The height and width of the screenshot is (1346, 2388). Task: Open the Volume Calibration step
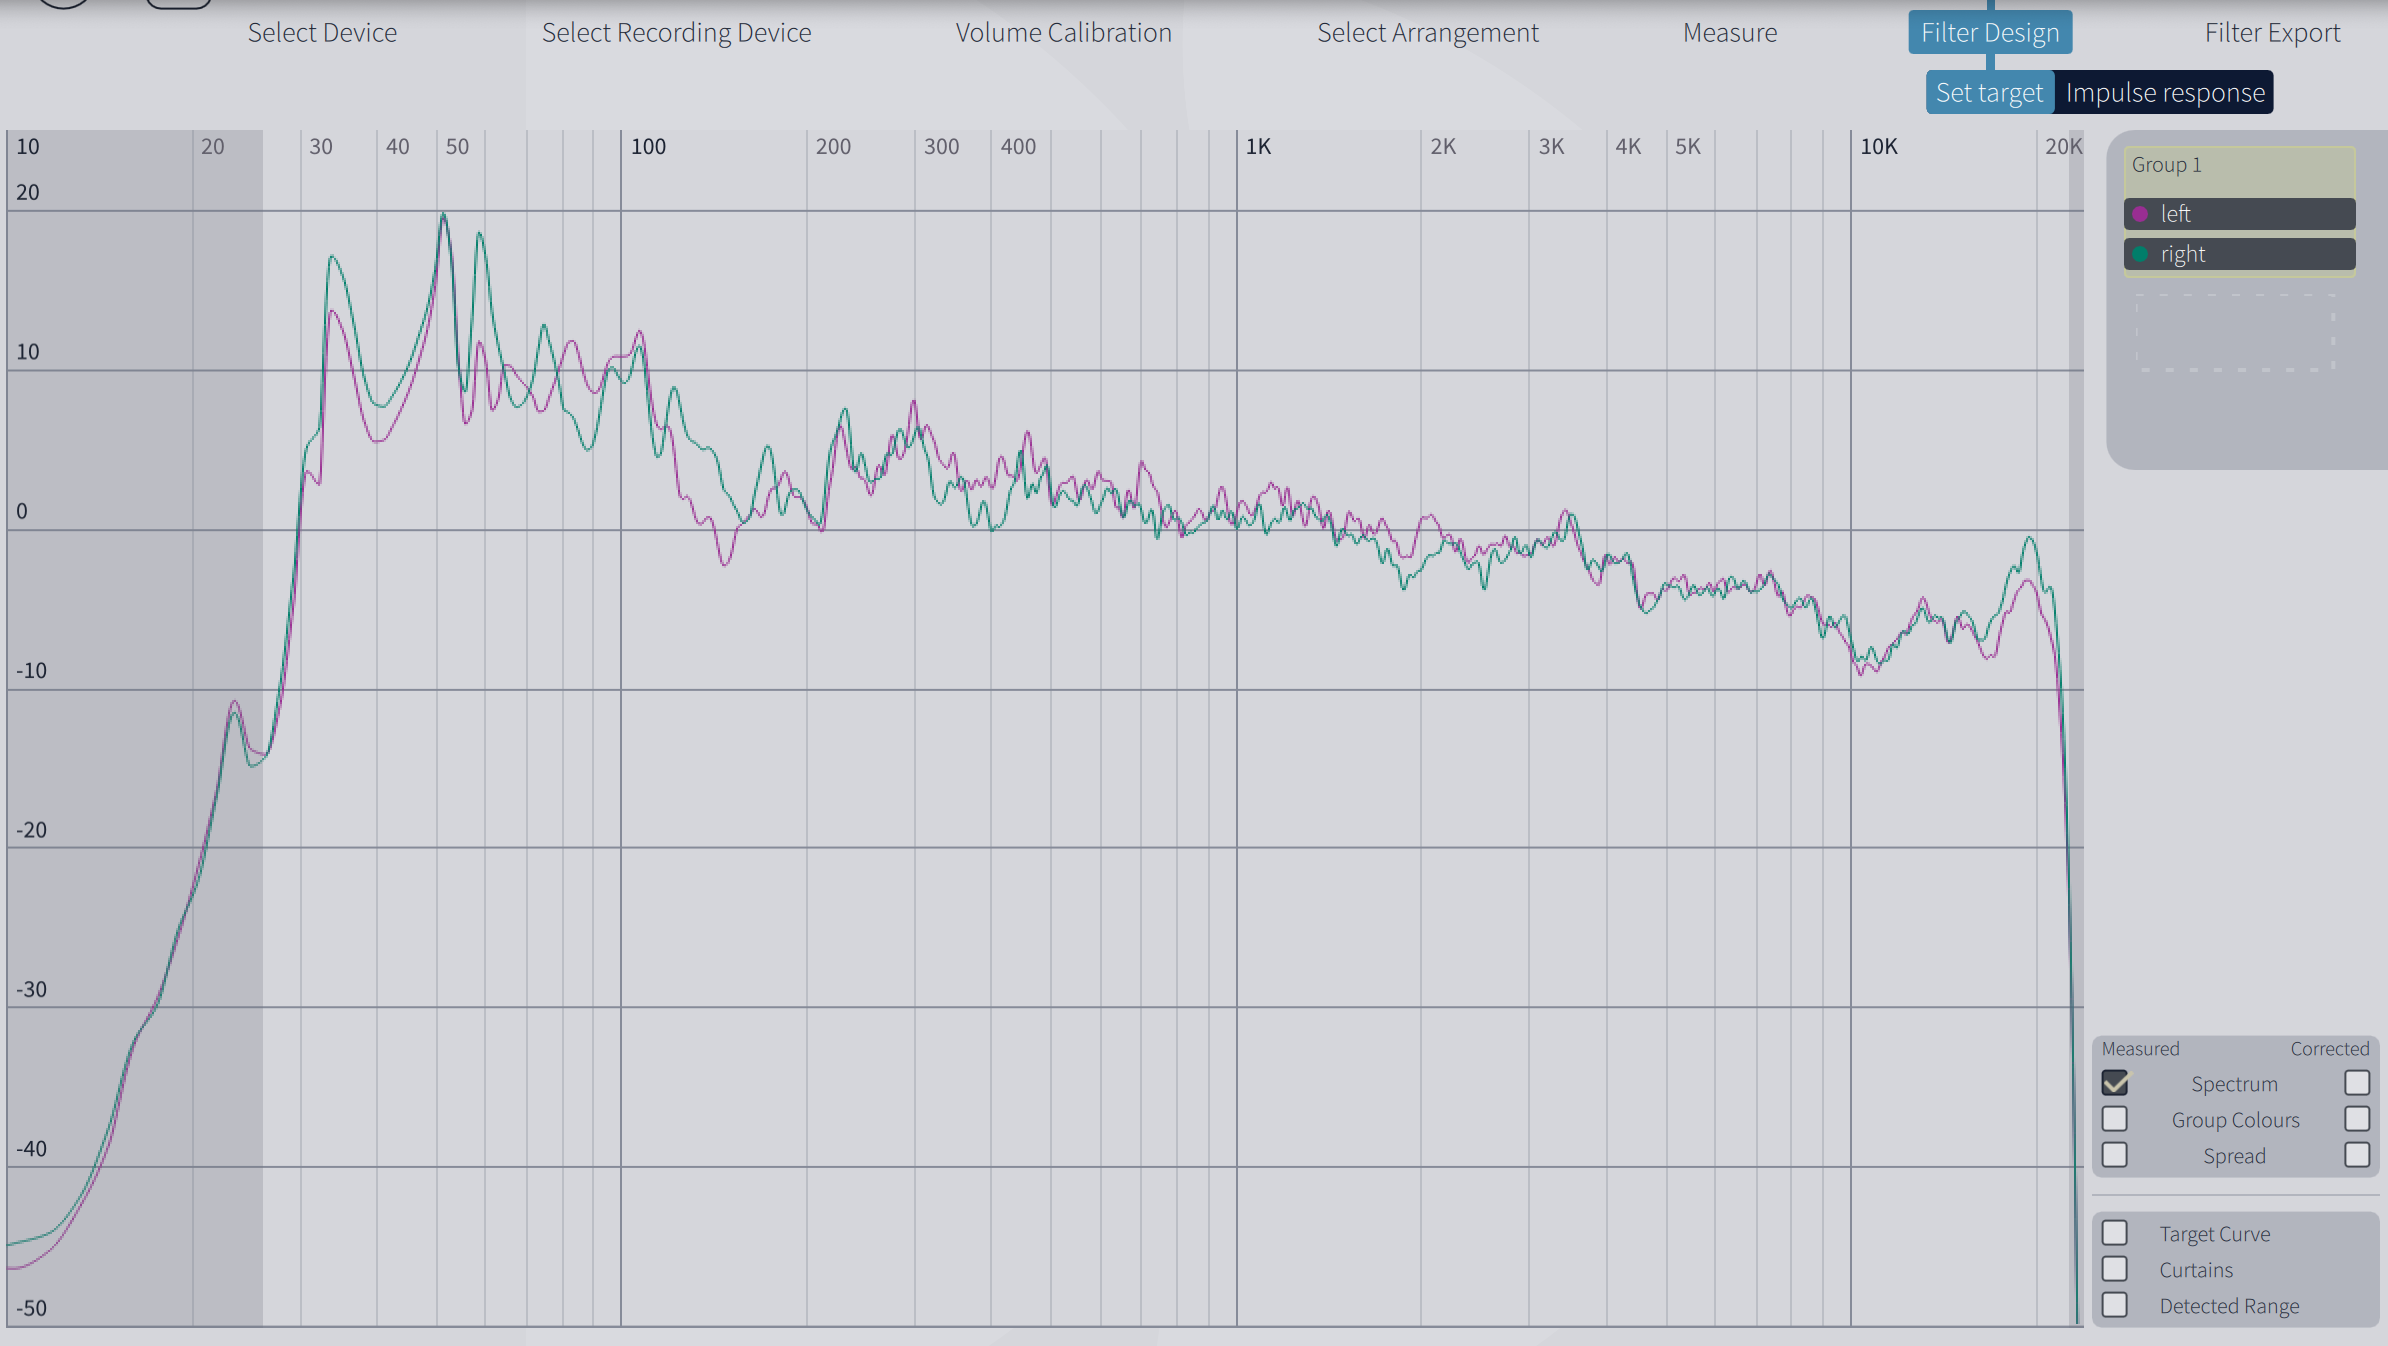(1063, 33)
